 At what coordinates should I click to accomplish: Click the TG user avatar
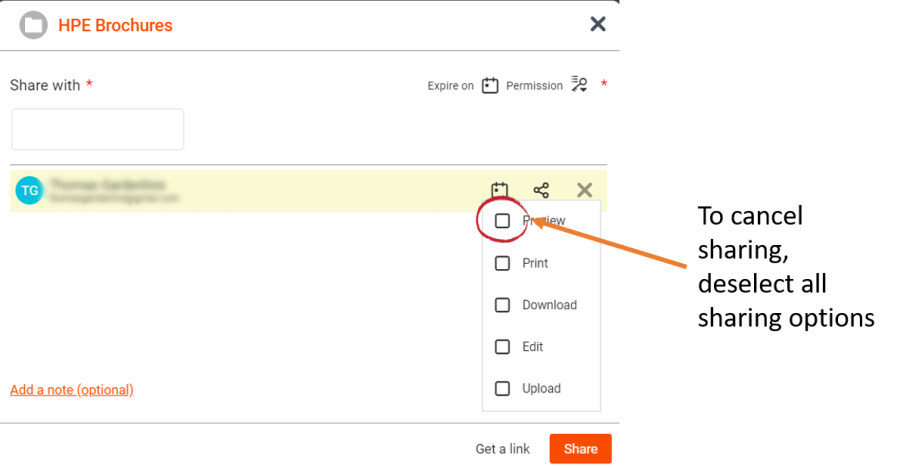[30, 191]
